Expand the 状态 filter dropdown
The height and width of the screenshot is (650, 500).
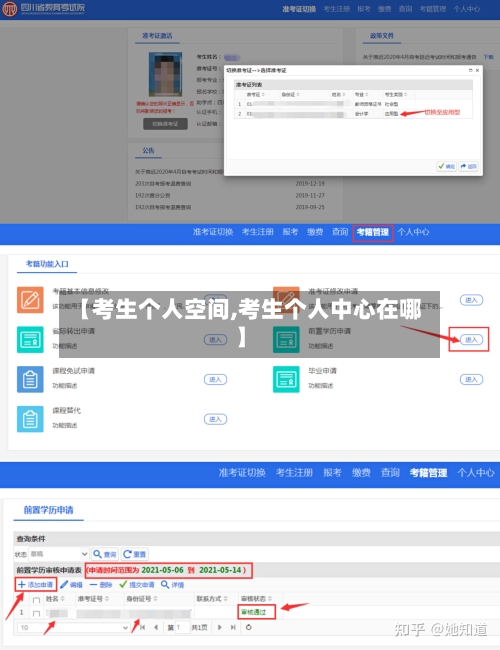84,554
